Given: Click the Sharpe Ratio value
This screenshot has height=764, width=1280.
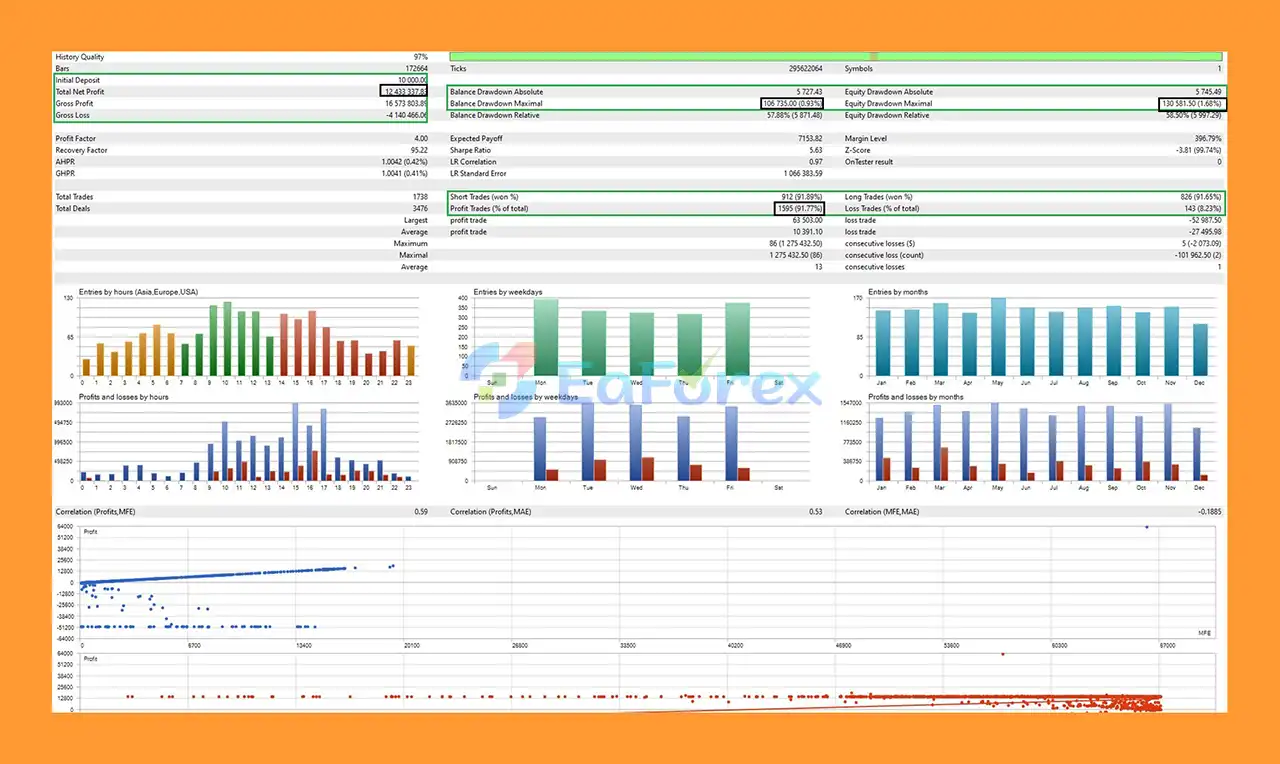Looking at the screenshot, I should click(x=815, y=150).
